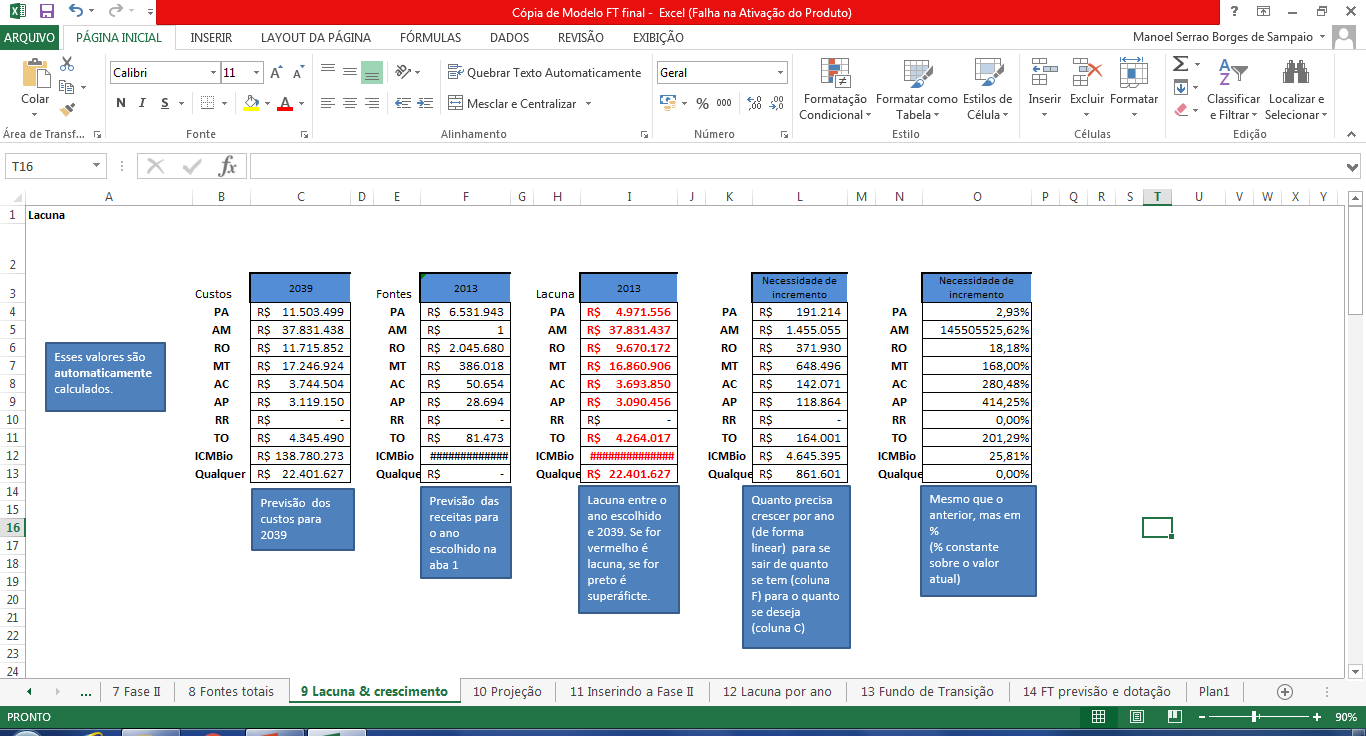This screenshot has height=736, width=1366.
Task: Open sheet tab 8 Fontes totais
Action: (x=231, y=691)
